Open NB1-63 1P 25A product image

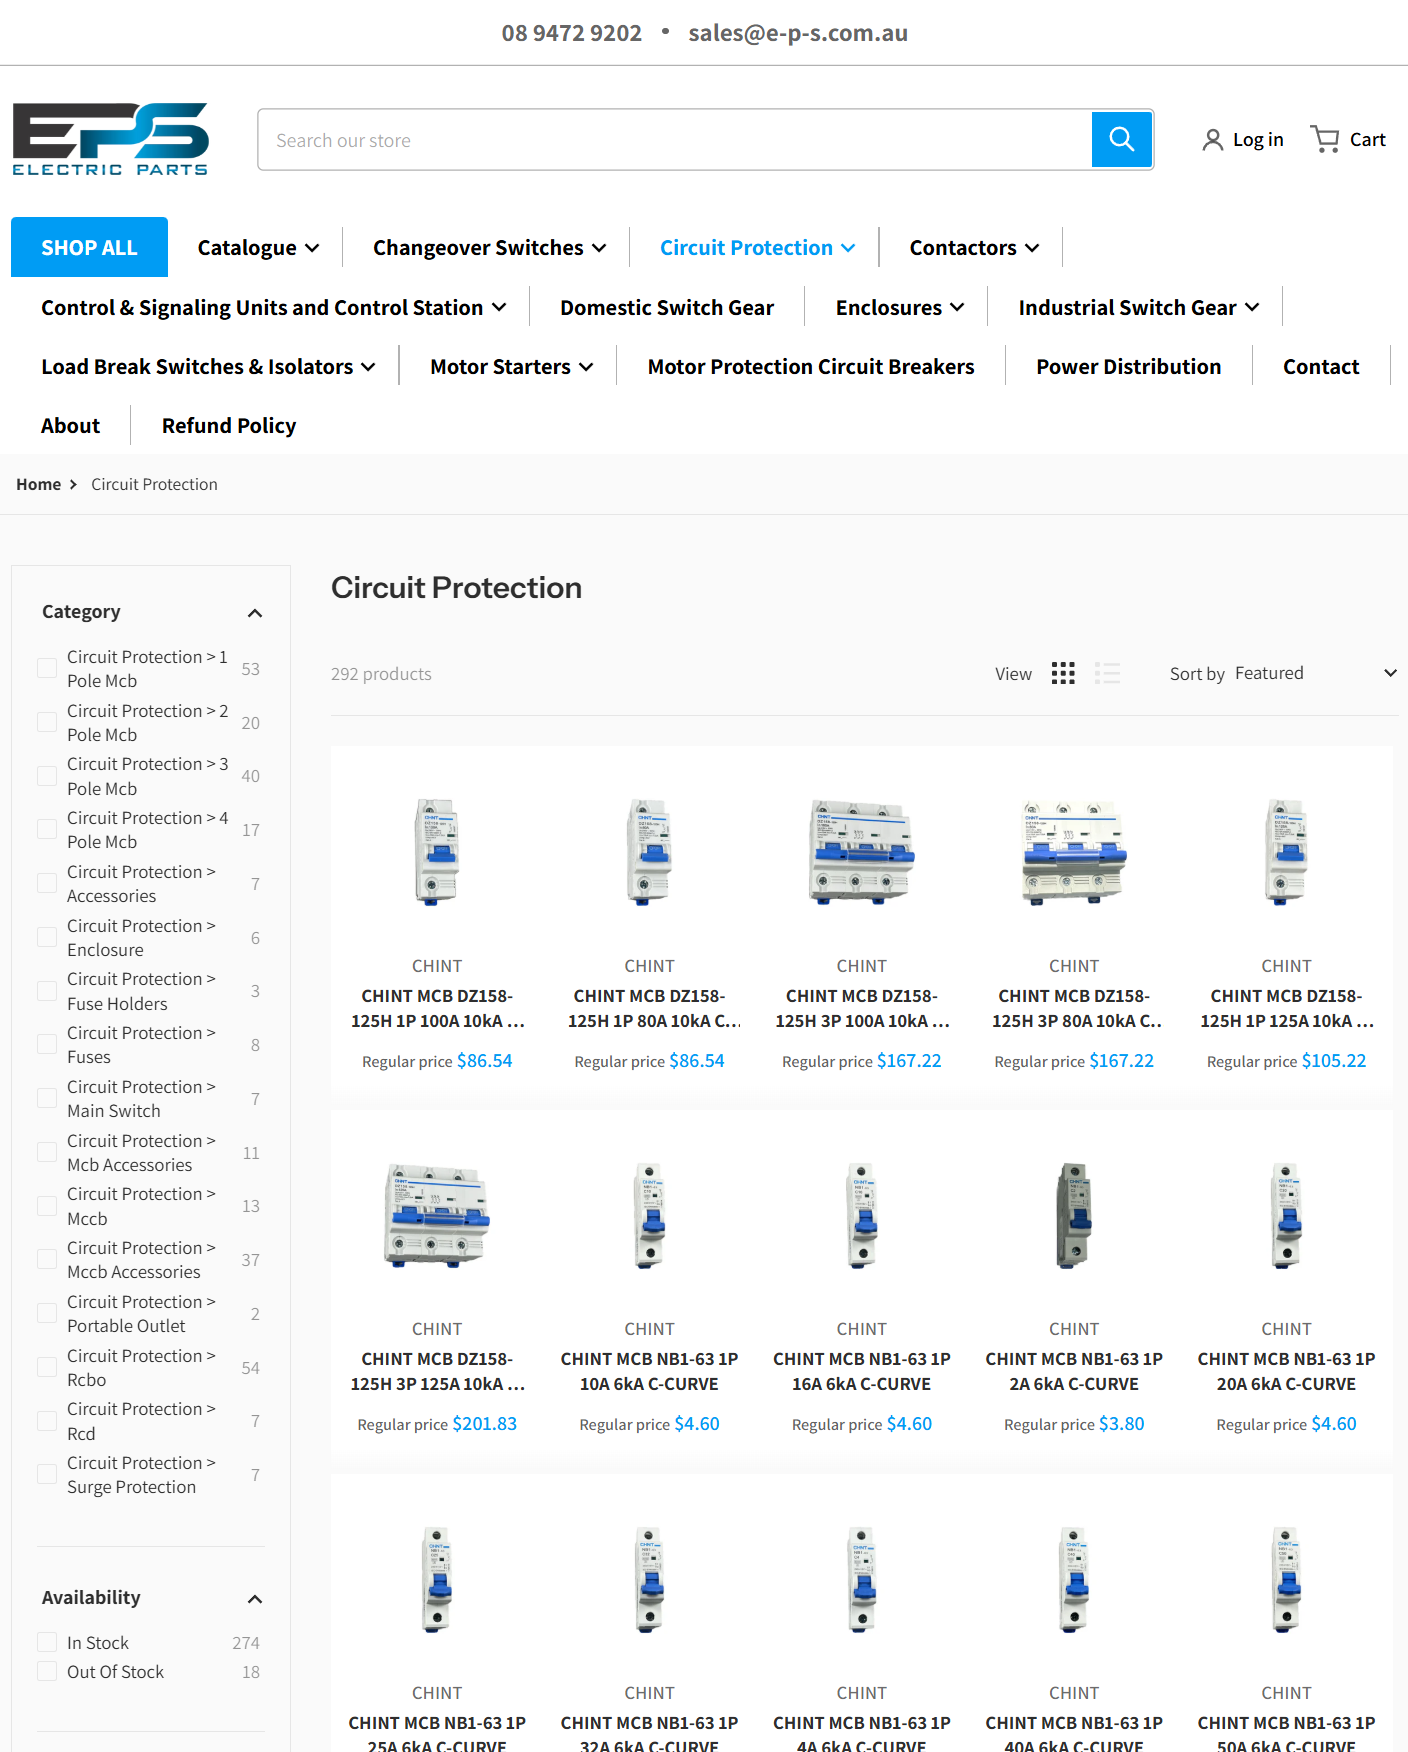[x=437, y=1580]
